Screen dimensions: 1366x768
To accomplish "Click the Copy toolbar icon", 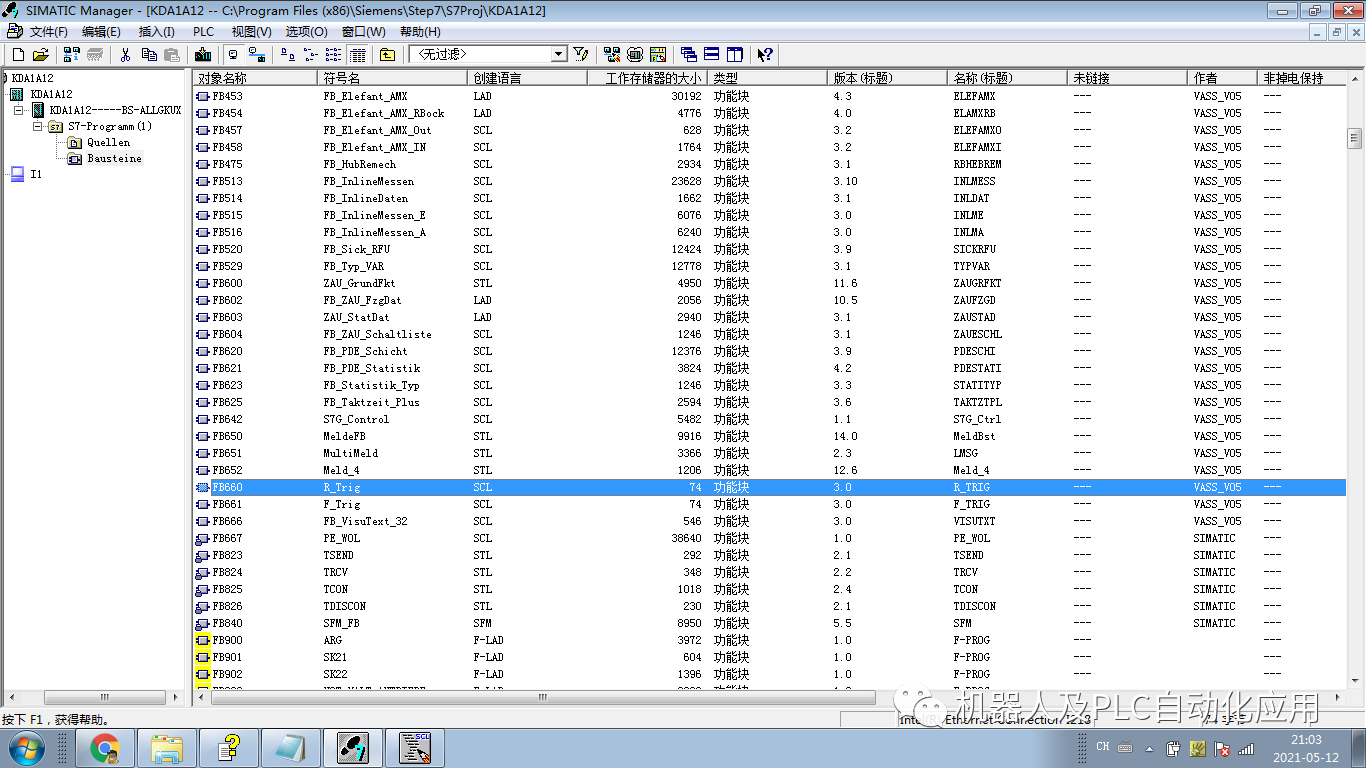I will [149, 54].
